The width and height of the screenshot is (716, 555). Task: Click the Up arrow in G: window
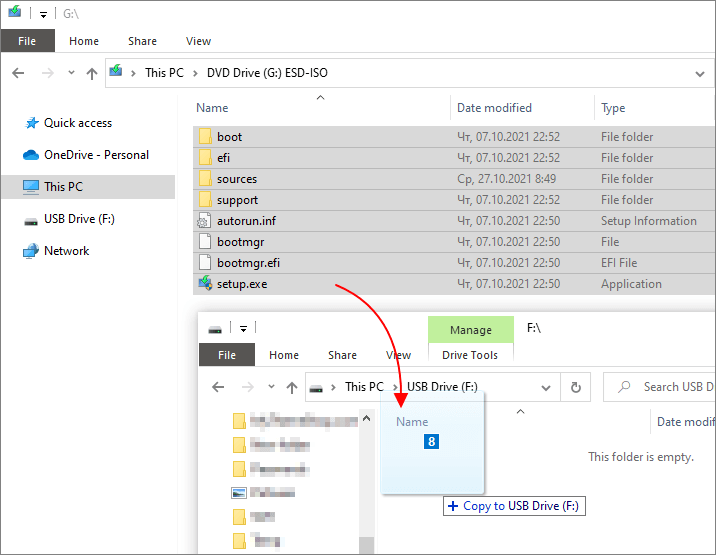pos(92,73)
